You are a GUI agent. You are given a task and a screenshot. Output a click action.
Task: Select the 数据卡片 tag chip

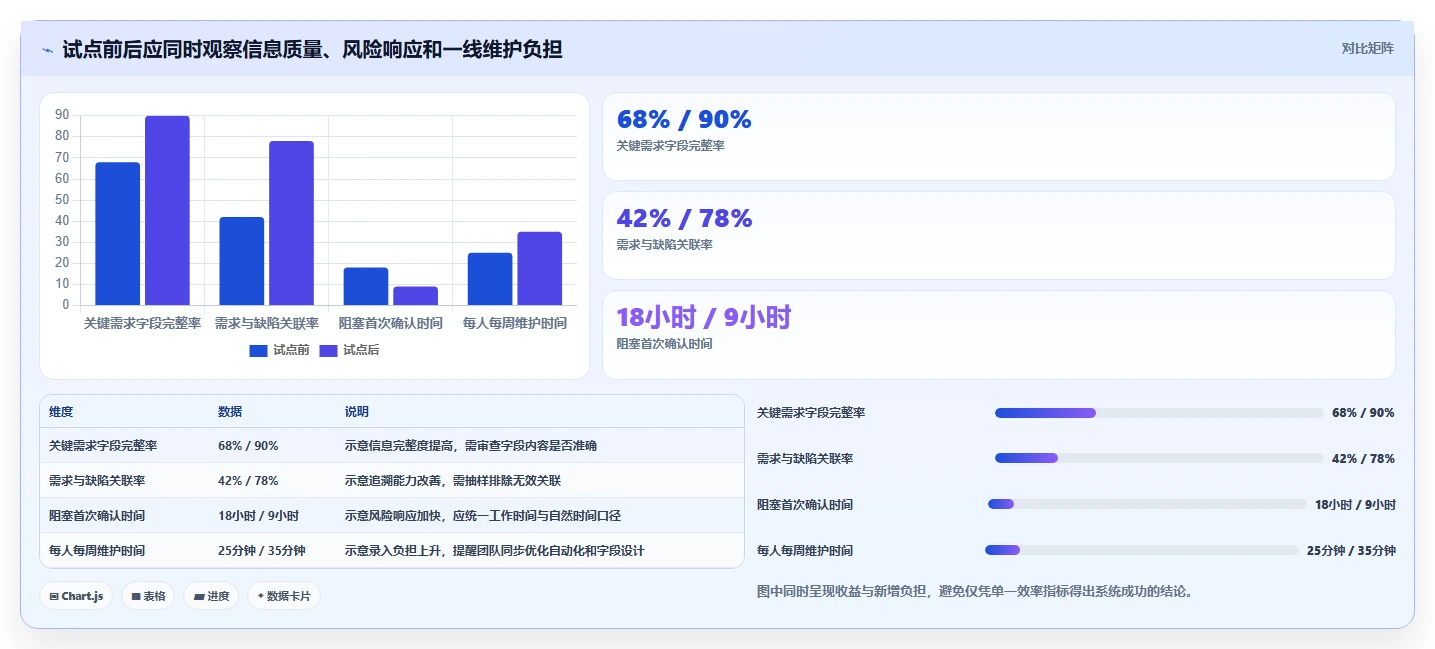coord(284,596)
